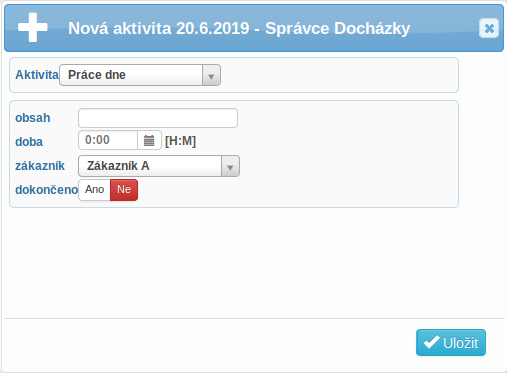Close the Nová aktivita dialog
The image size is (507, 373).
489,28
